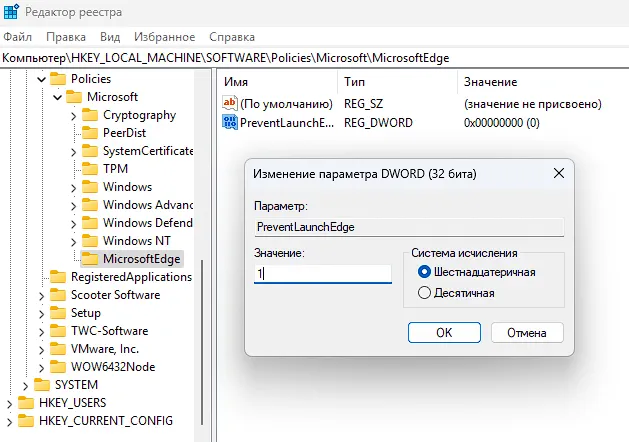Expand the Windows NT node chevron
The height and width of the screenshot is (442, 629).
[73, 242]
